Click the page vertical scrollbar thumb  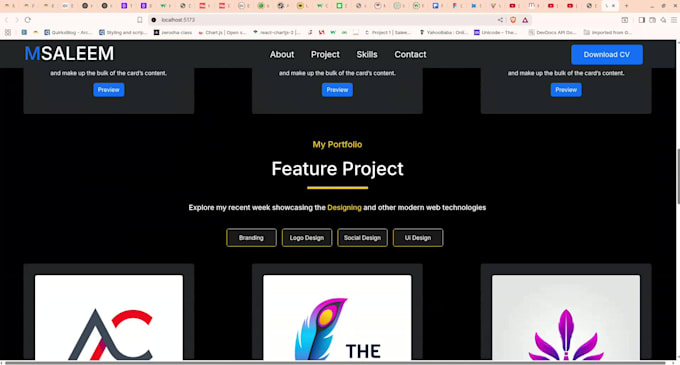(678, 176)
